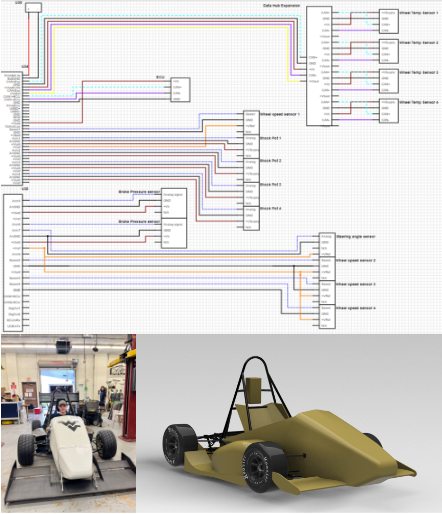Select the Wheel Temp Sensor 4 component
442x514 pixels.
point(389,111)
